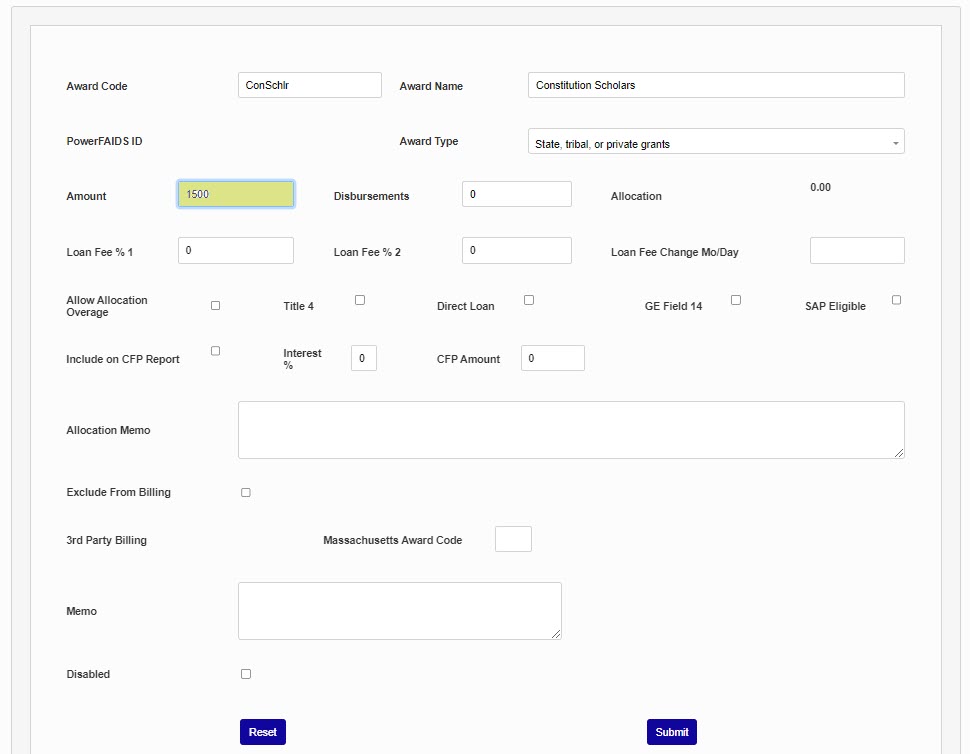This screenshot has width=970, height=754.
Task: Enable the Allow Allocation Overage checkbox
Action: coord(215,305)
